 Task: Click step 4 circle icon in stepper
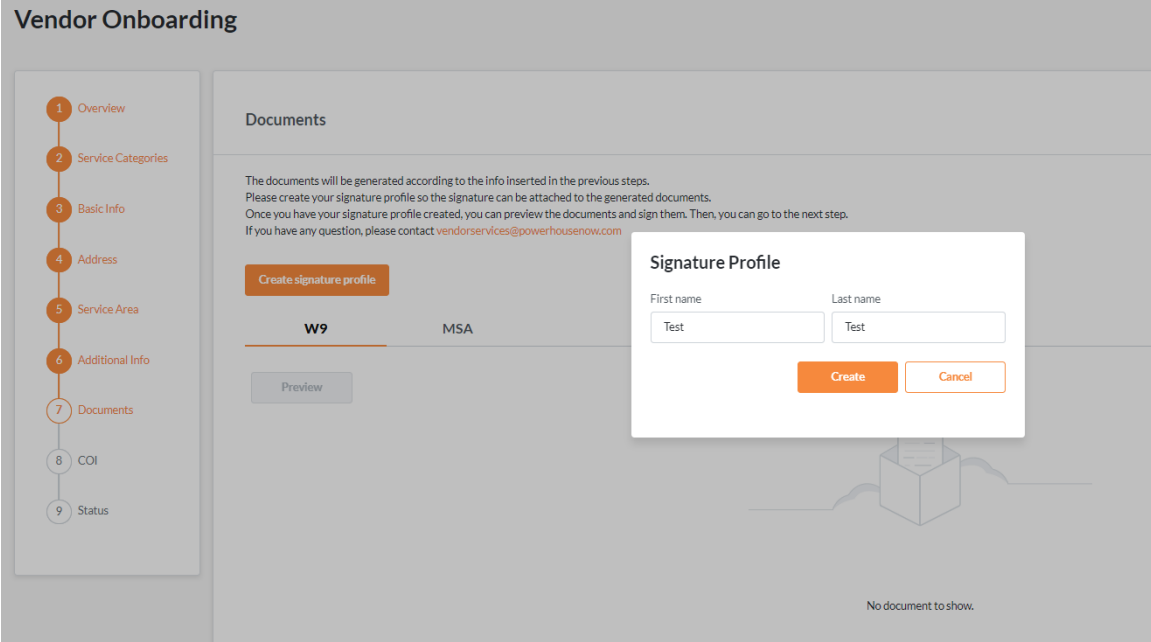[59, 260]
